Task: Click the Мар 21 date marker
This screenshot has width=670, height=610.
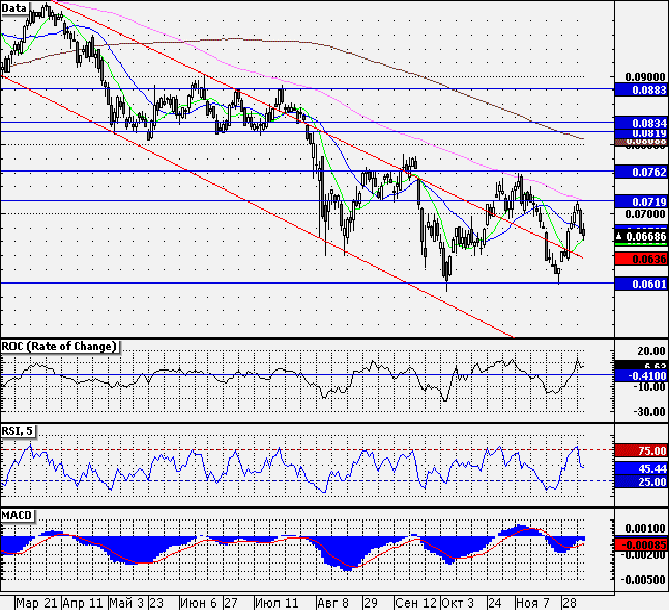Action: coord(37,603)
